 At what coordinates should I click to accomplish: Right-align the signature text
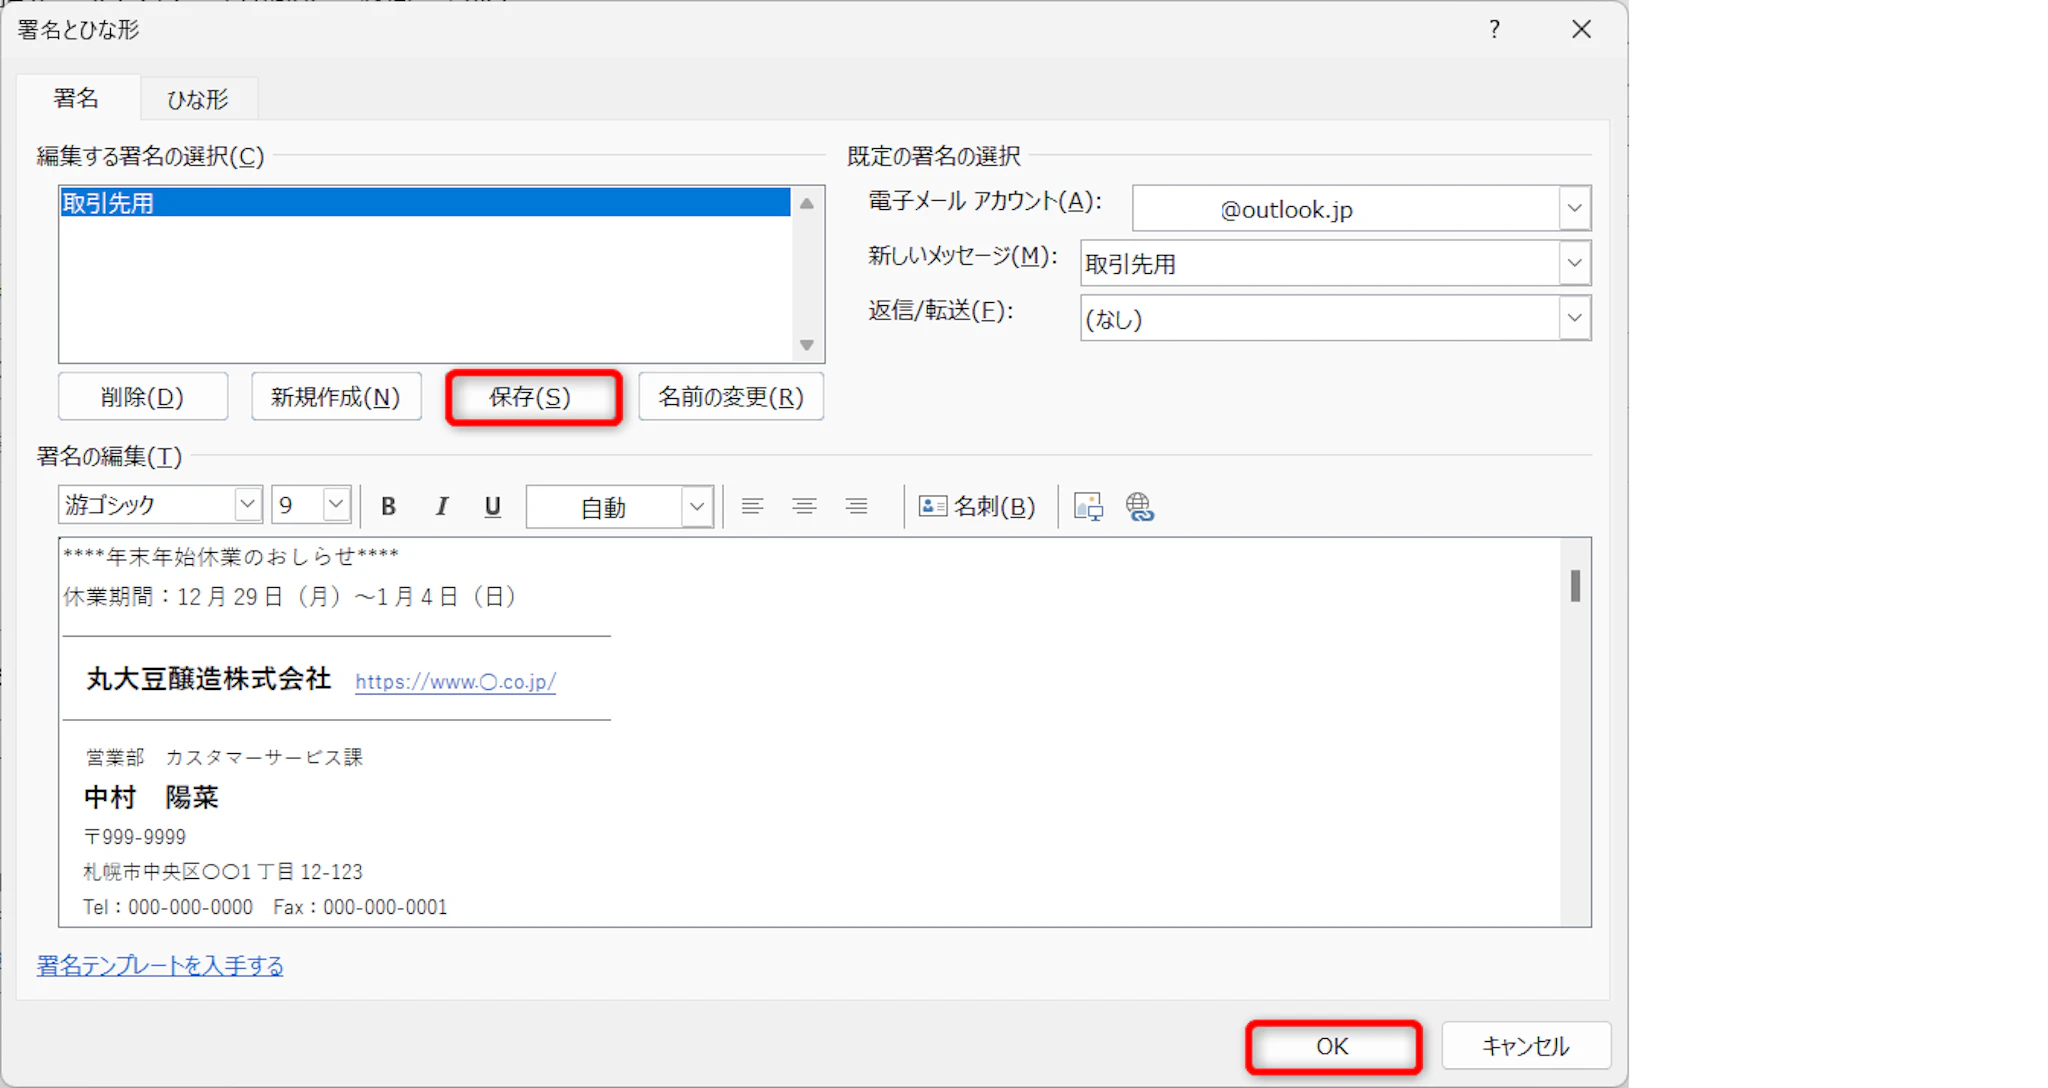(x=856, y=507)
